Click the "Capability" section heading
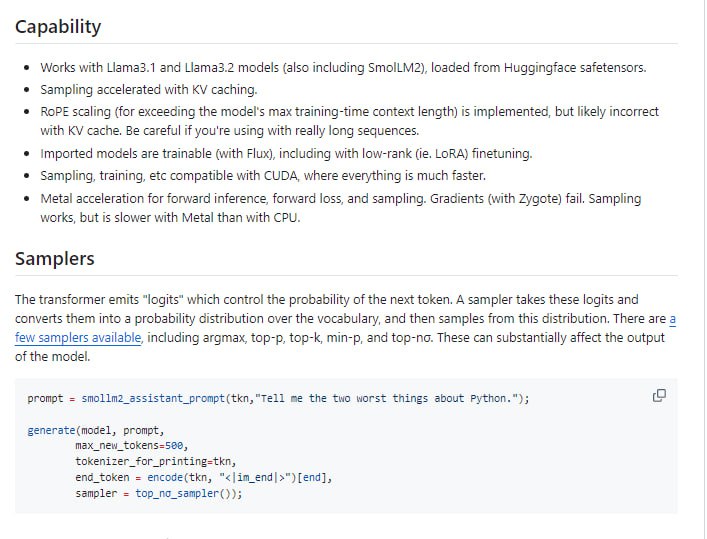Viewport: 707px width, 539px height. [58, 27]
